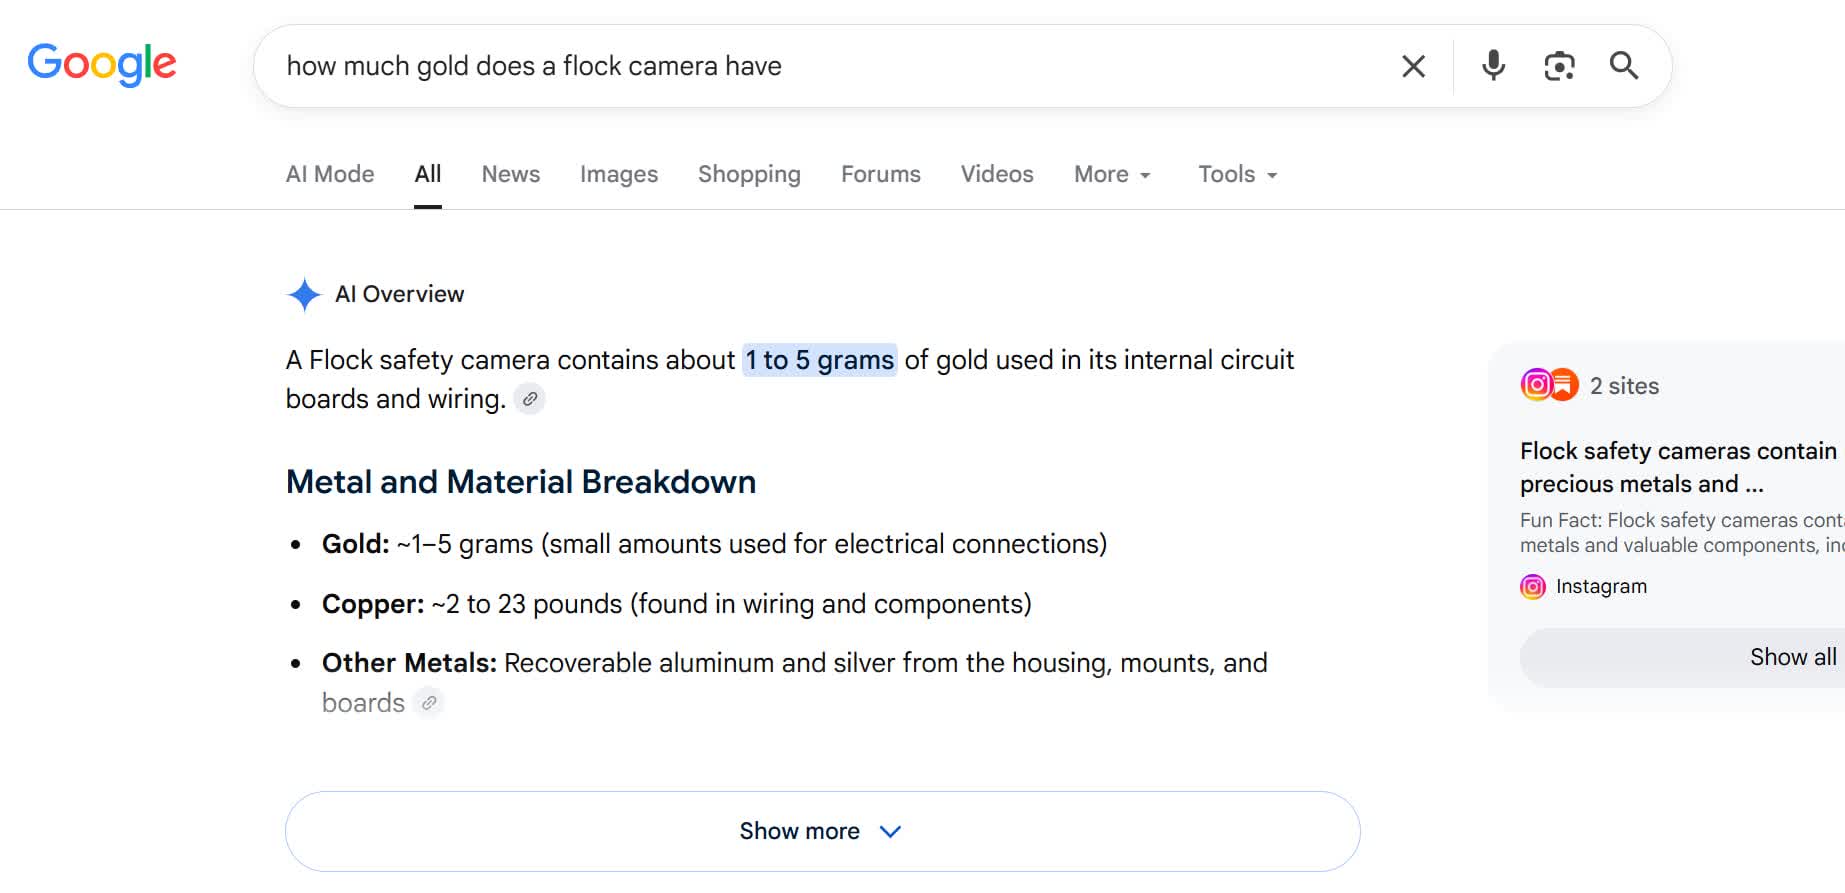Open Google Lens image search icon
The height and width of the screenshot is (893, 1845).
1559,66
